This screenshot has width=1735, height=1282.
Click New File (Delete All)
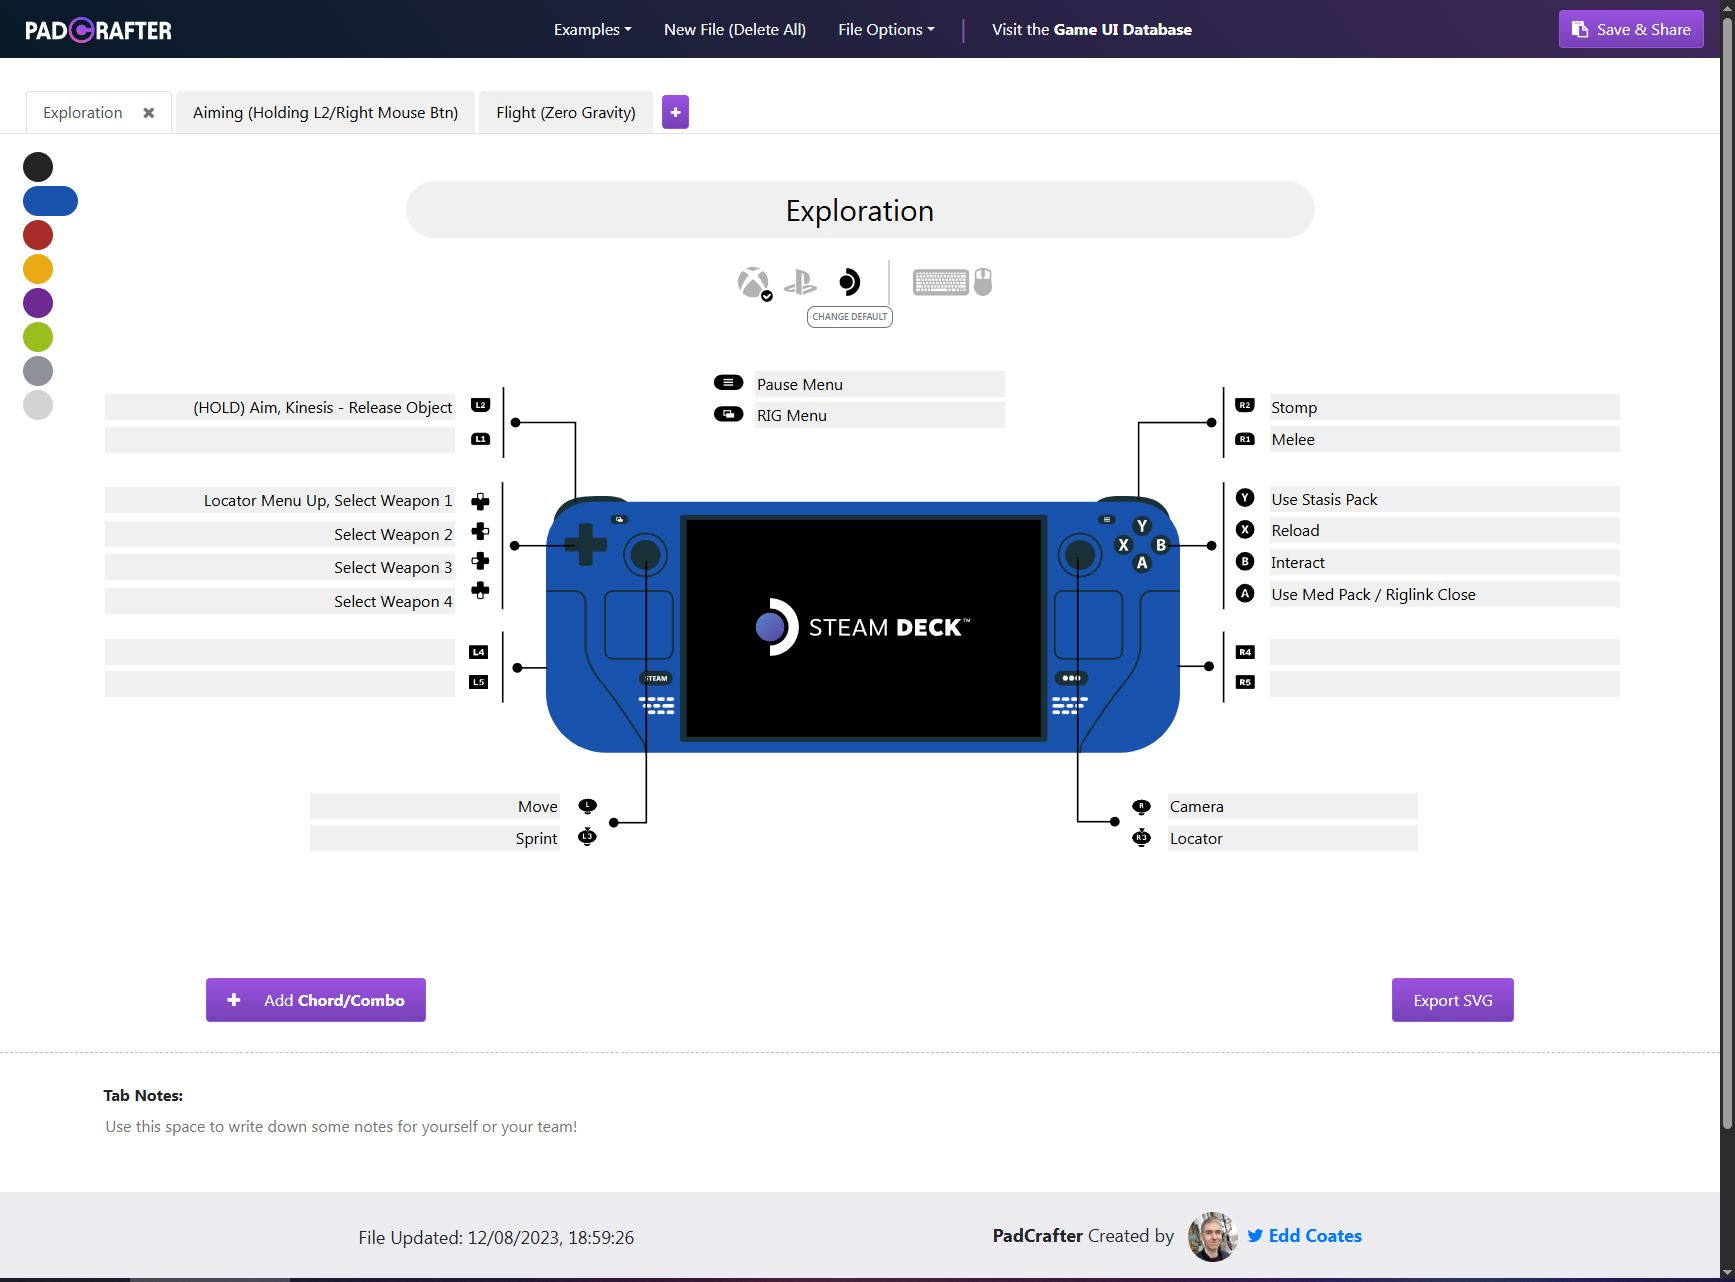click(x=735, y=30)
